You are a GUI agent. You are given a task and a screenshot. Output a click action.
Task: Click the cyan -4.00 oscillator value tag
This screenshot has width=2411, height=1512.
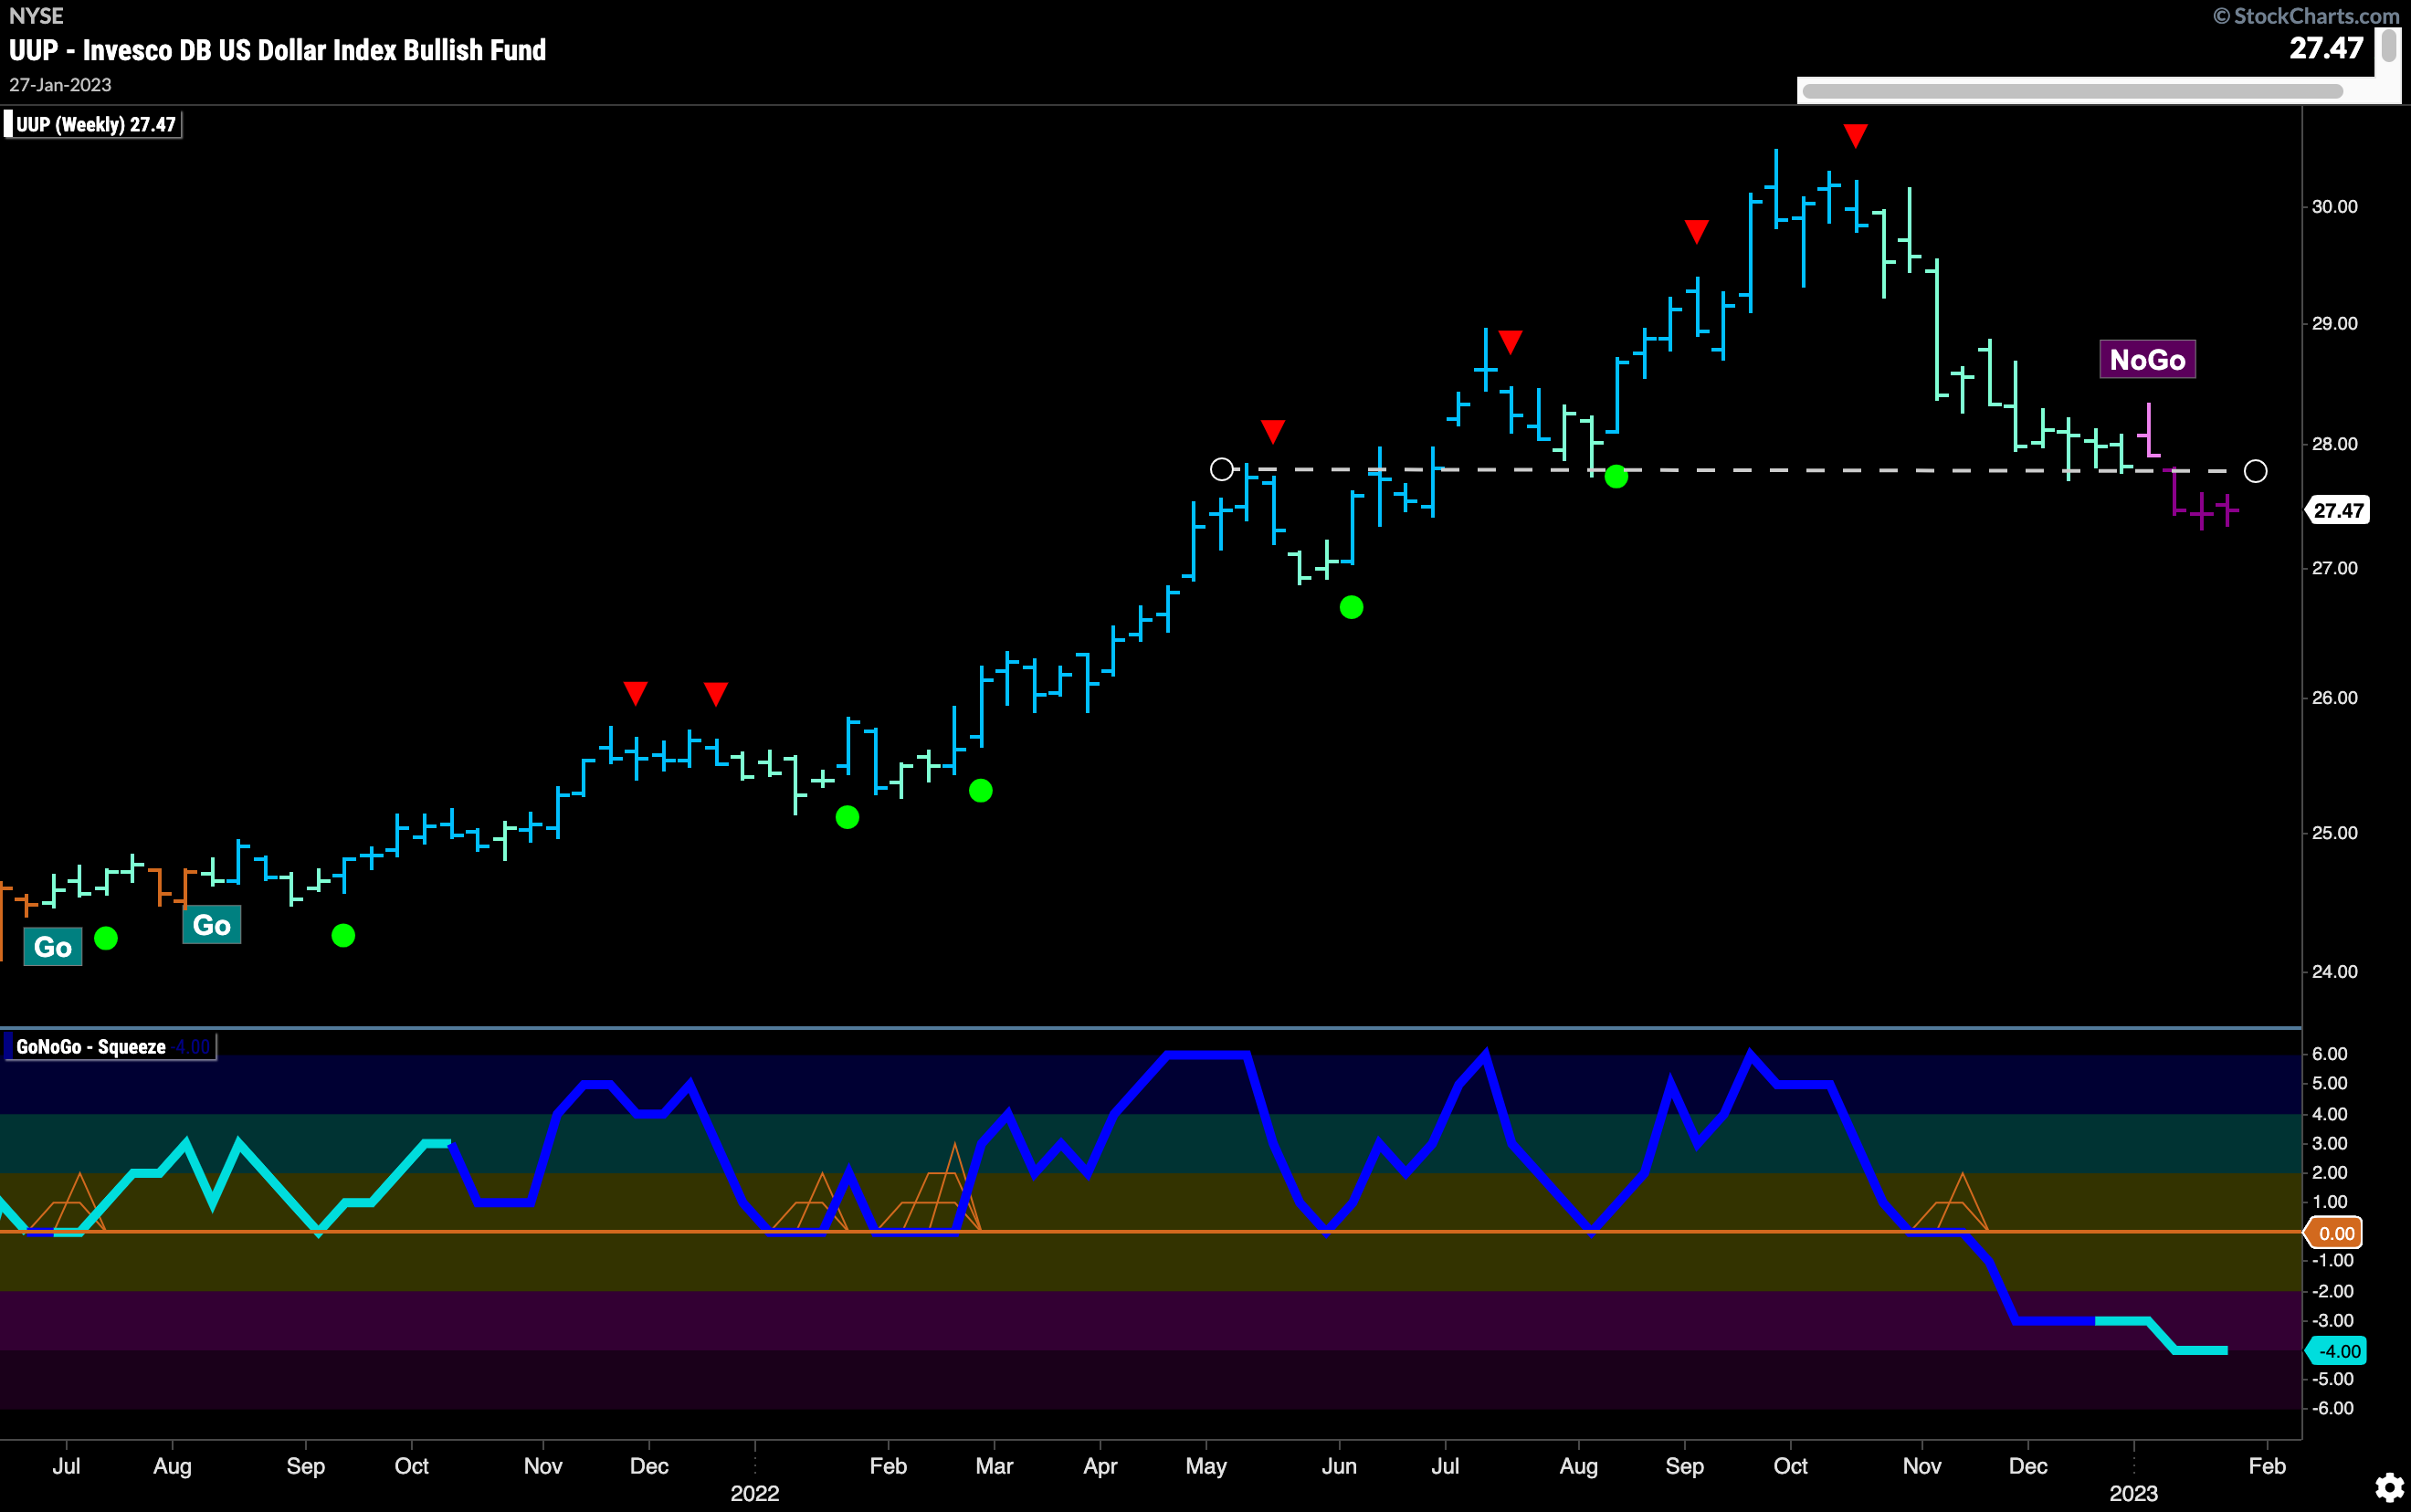(2335, 1351)
